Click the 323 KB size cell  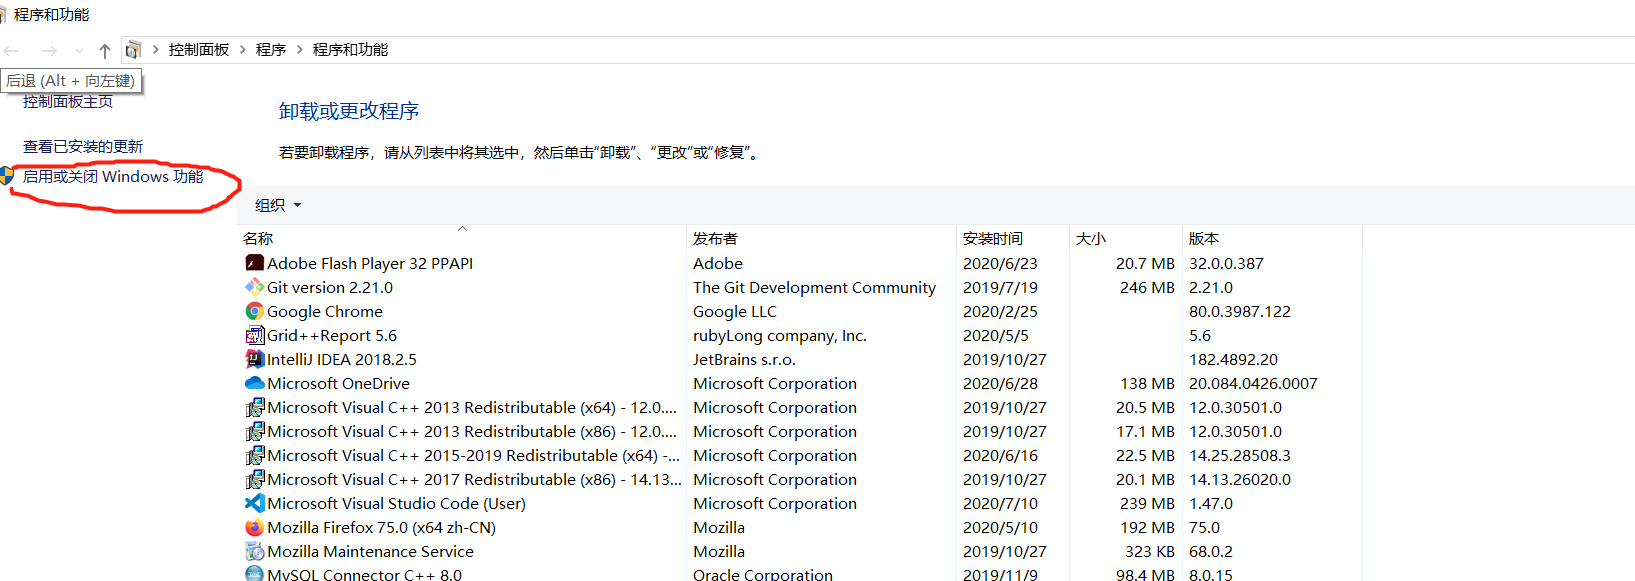[1150, 551]
